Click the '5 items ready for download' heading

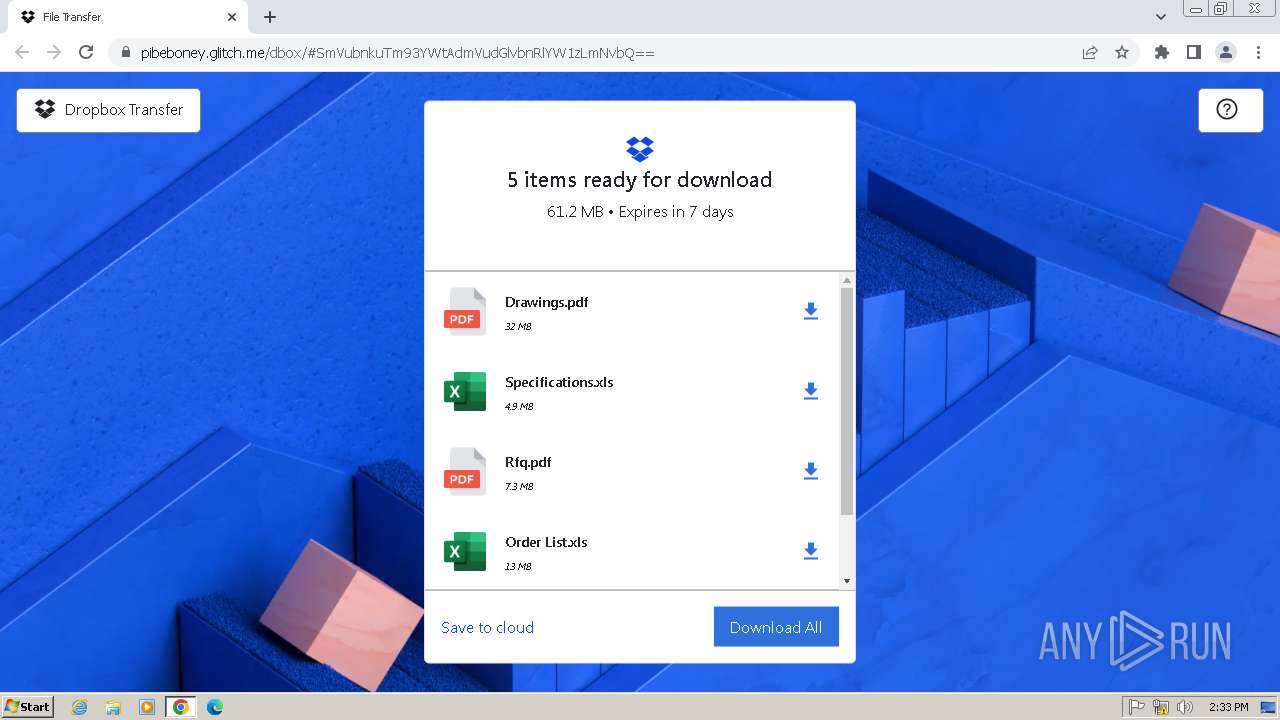click(640, 180)
